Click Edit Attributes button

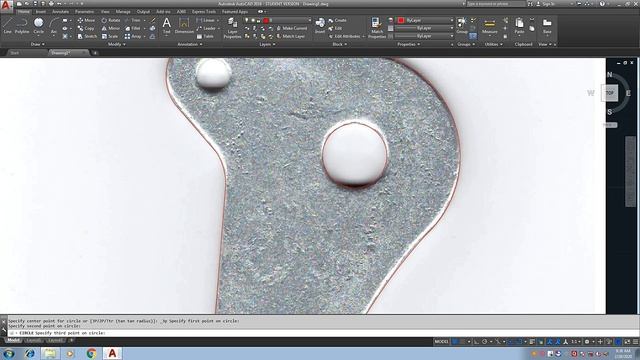point(344,36)
